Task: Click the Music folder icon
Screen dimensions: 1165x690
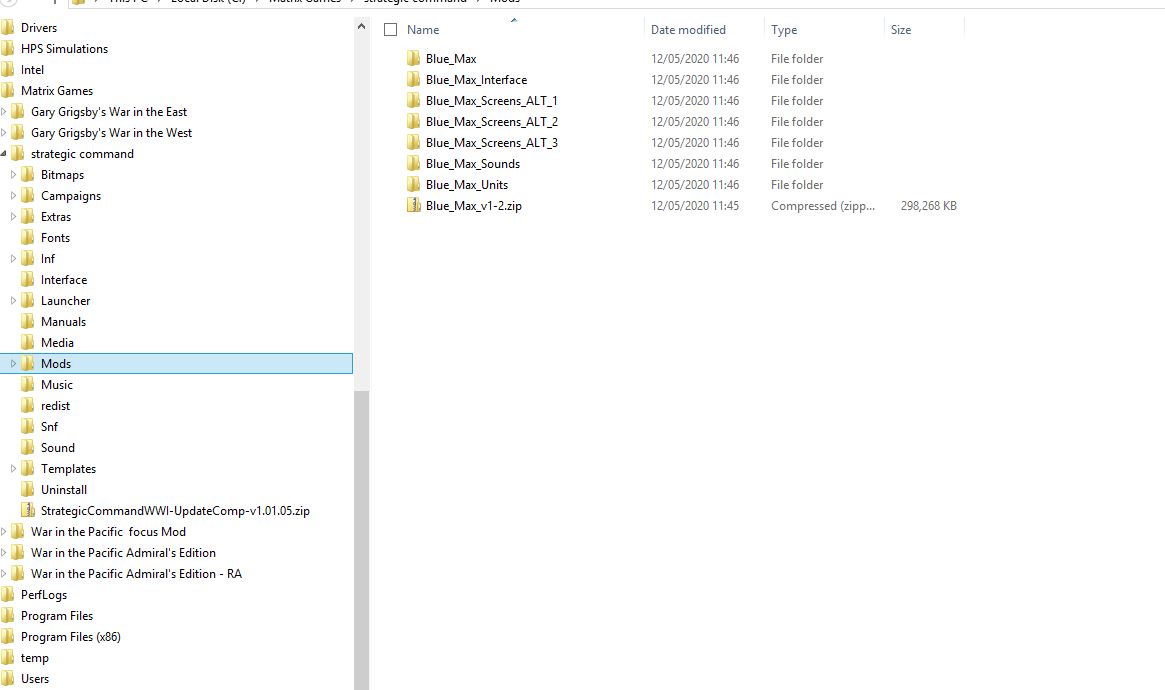Action: coord(27,385)
